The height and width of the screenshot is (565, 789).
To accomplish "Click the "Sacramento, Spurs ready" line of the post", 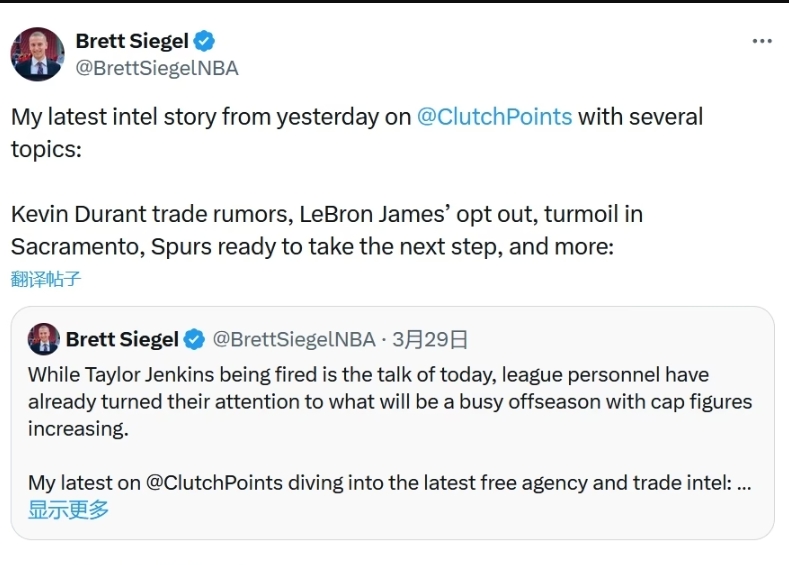I will point(310,246).
